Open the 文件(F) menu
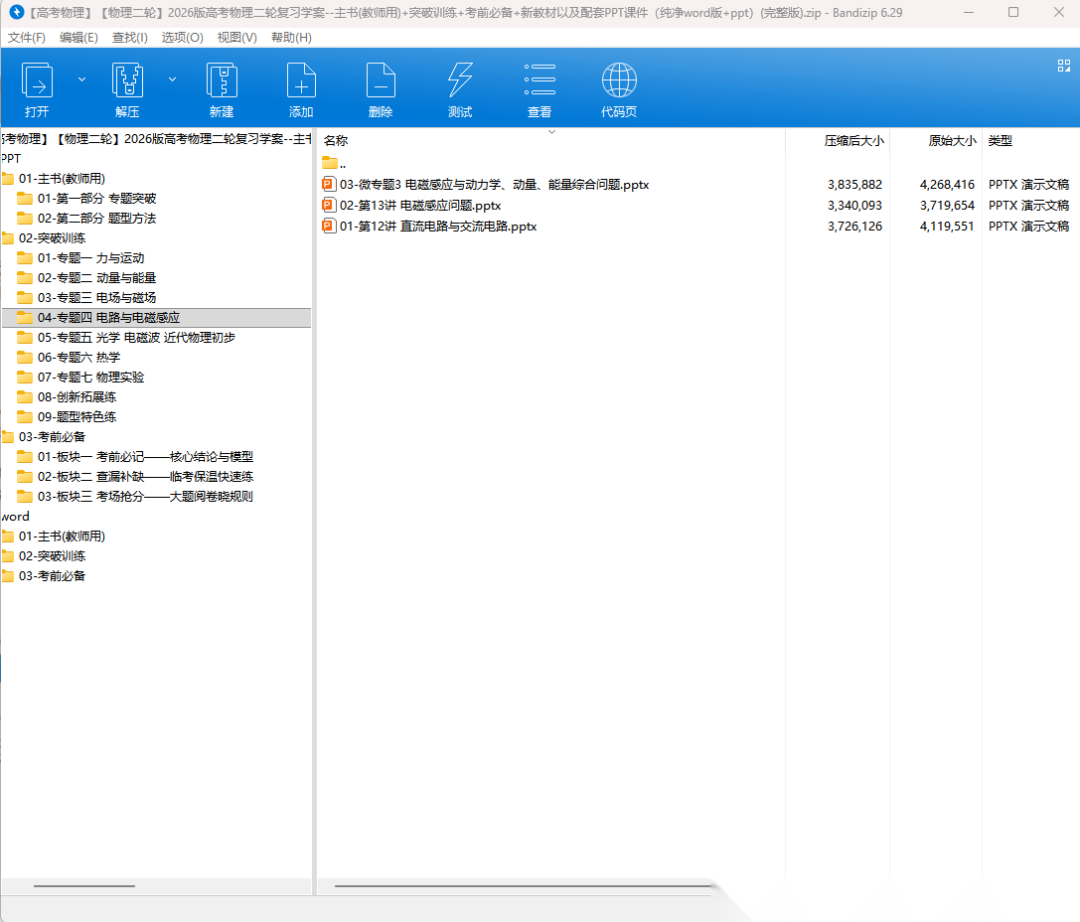Image resolution: width=1080 pixels, height=922 pixels. 27,37
